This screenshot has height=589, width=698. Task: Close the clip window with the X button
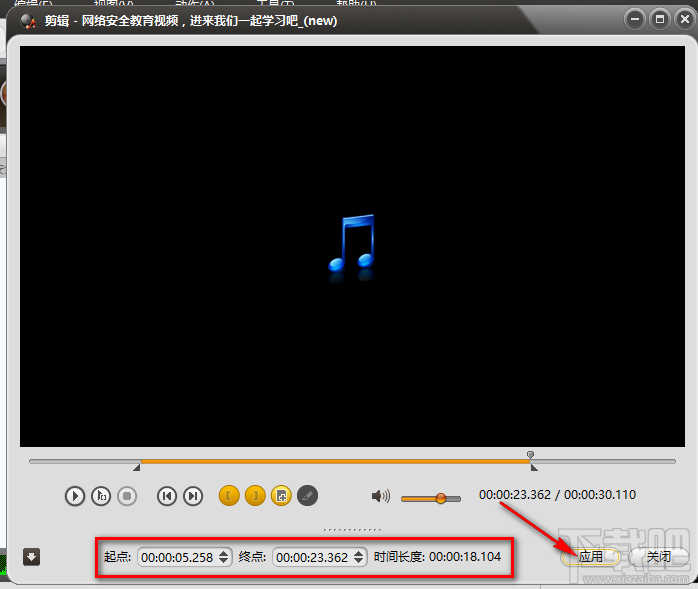click(685, 19)
